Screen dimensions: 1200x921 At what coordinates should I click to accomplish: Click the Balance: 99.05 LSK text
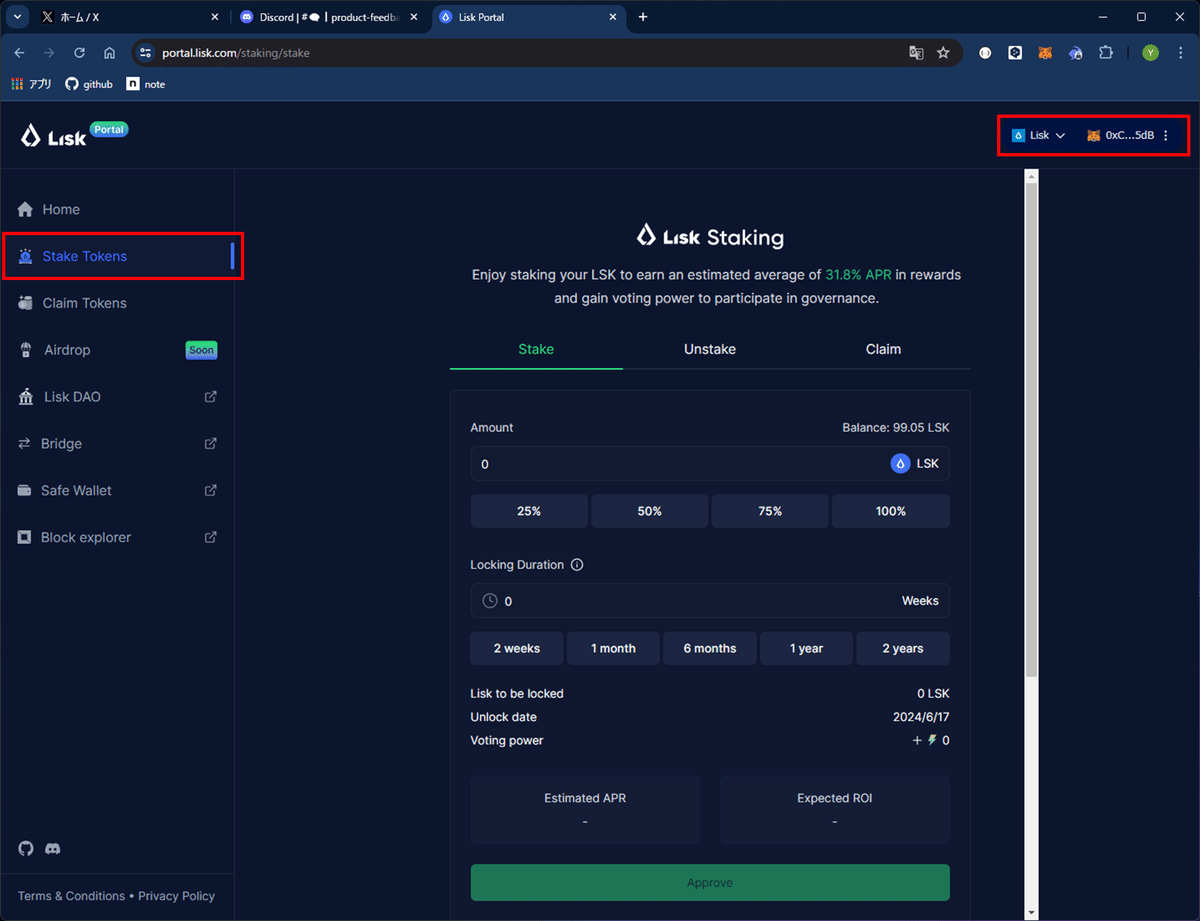(896, 427)
